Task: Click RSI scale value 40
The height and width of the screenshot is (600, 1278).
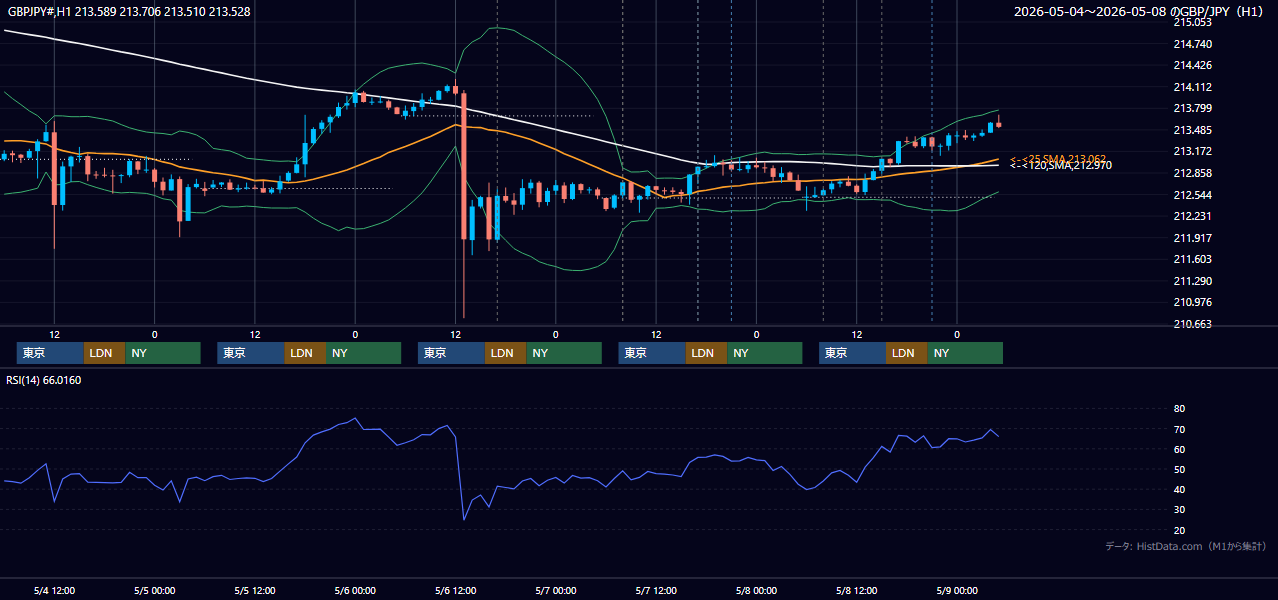Action: 1179,489
